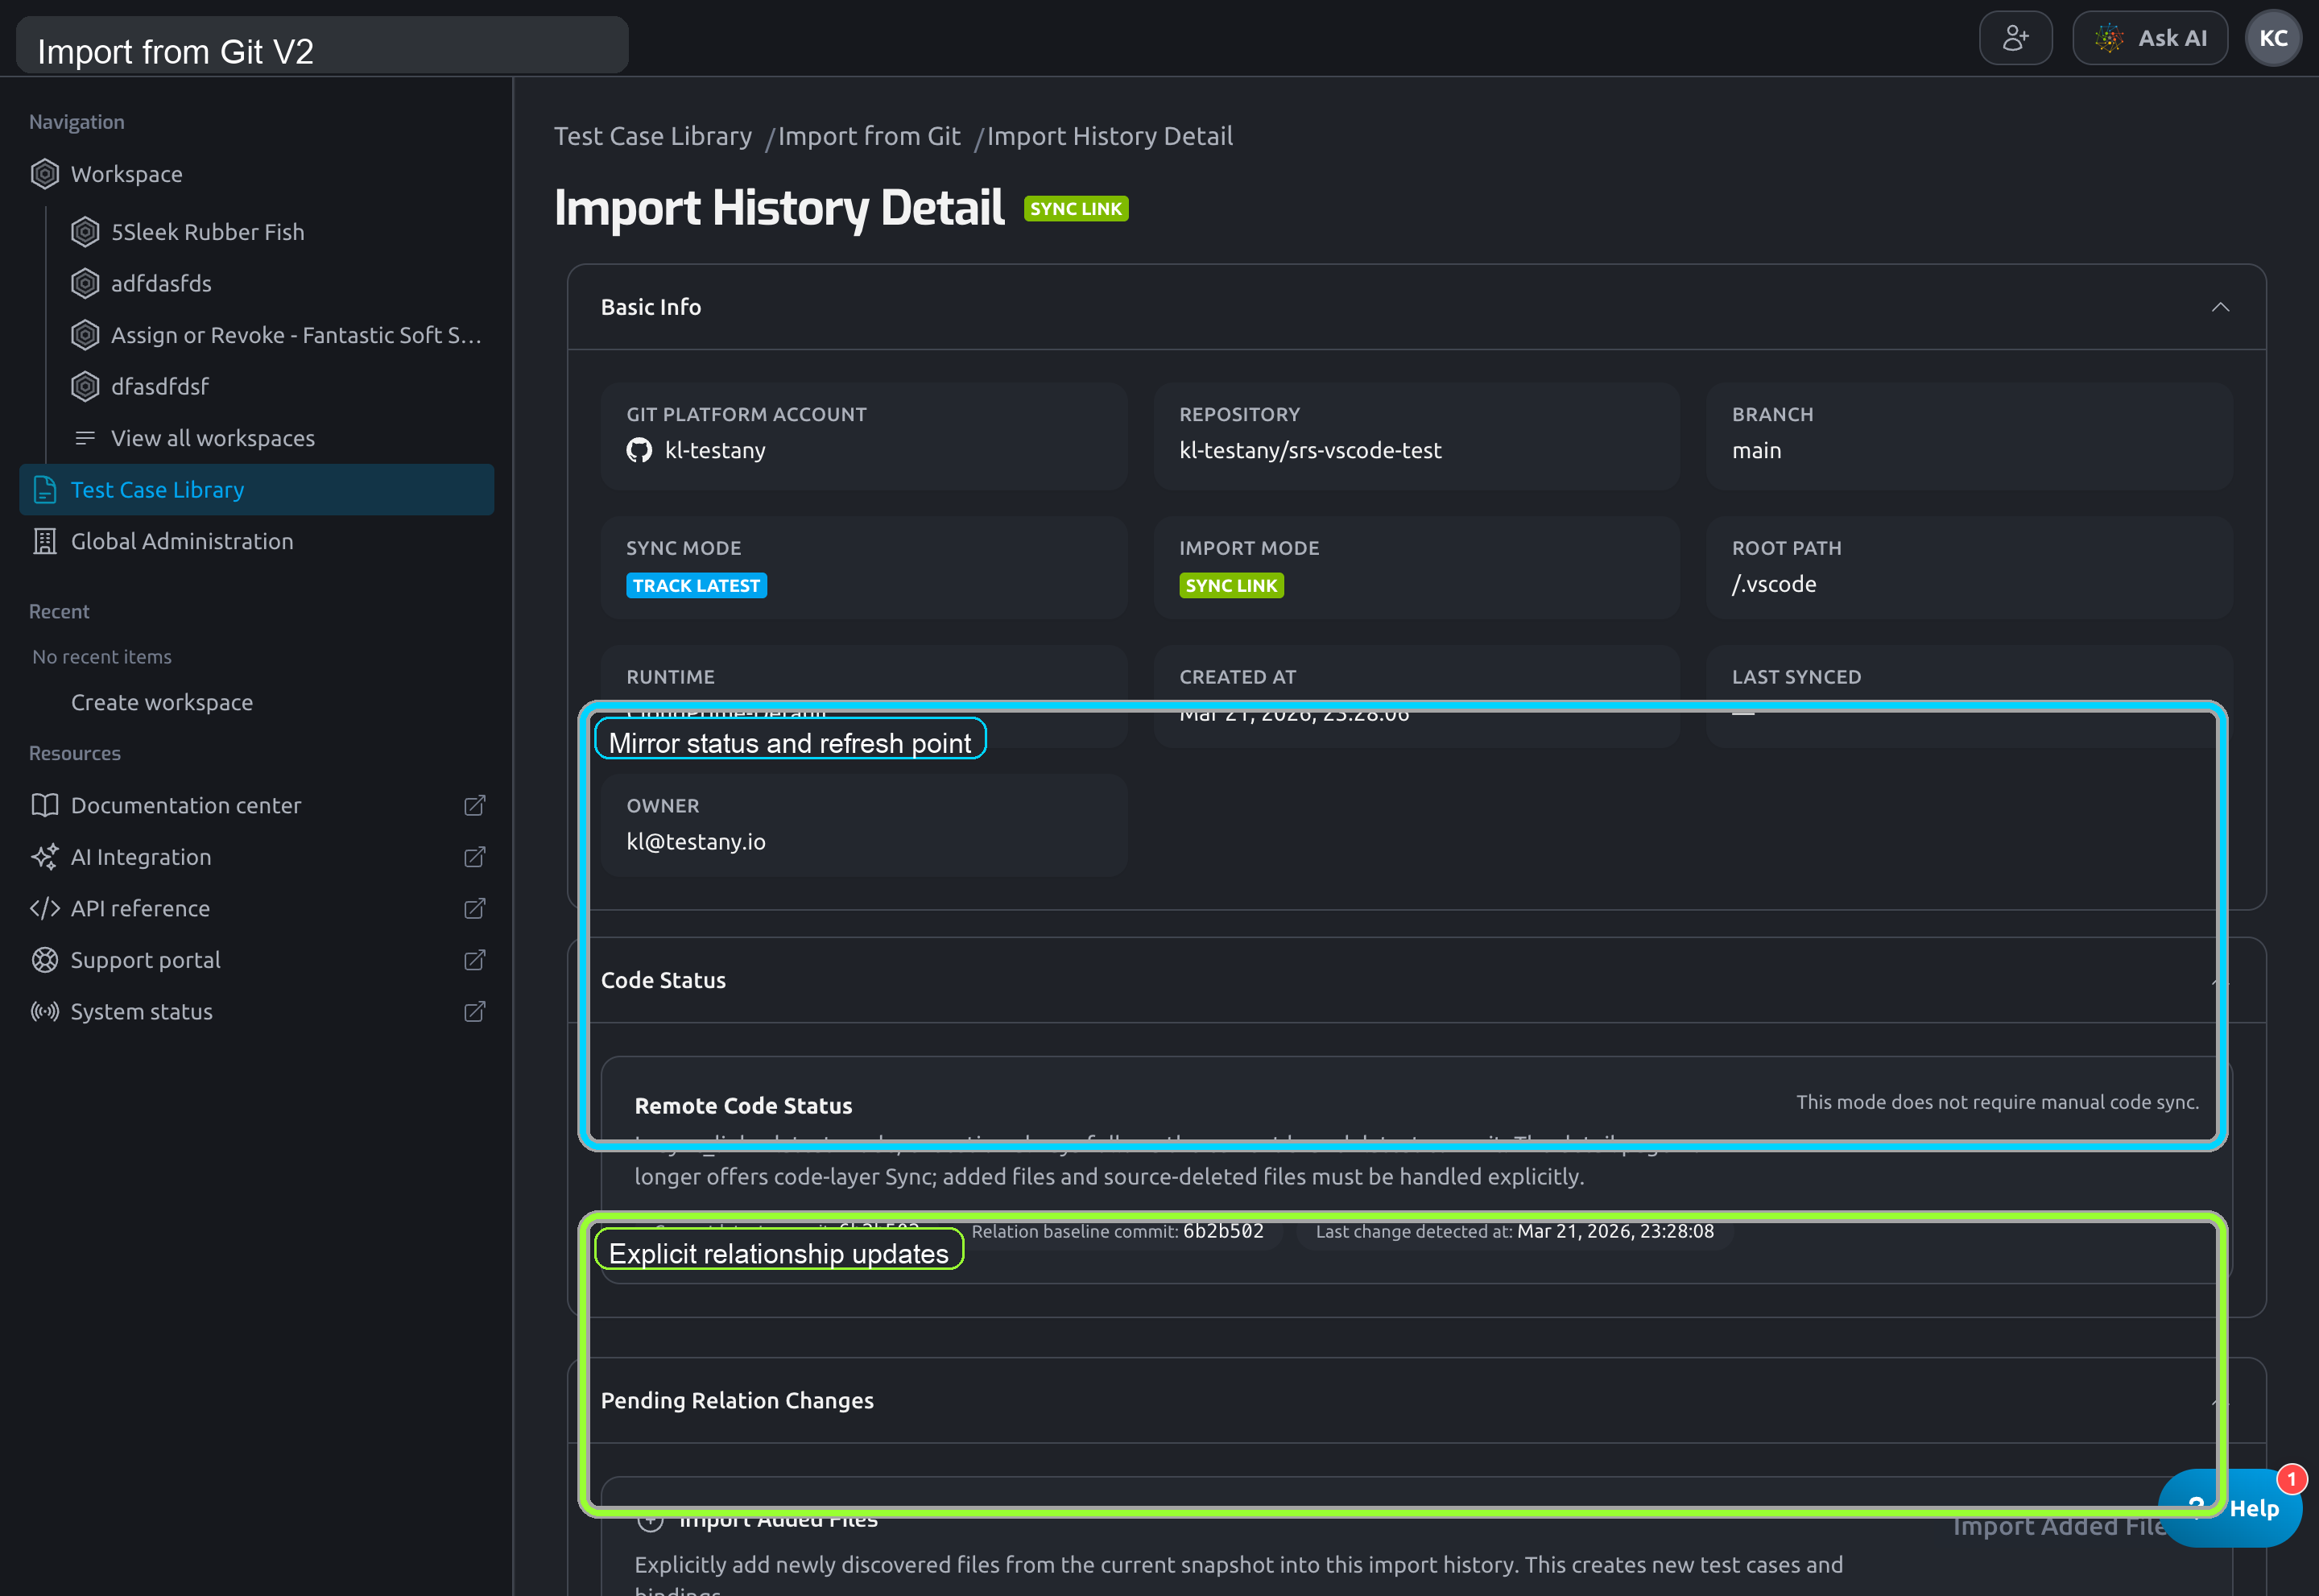
Task: Click the GitHub icon beside kl-testany
Action: click(x=639, y=450)
